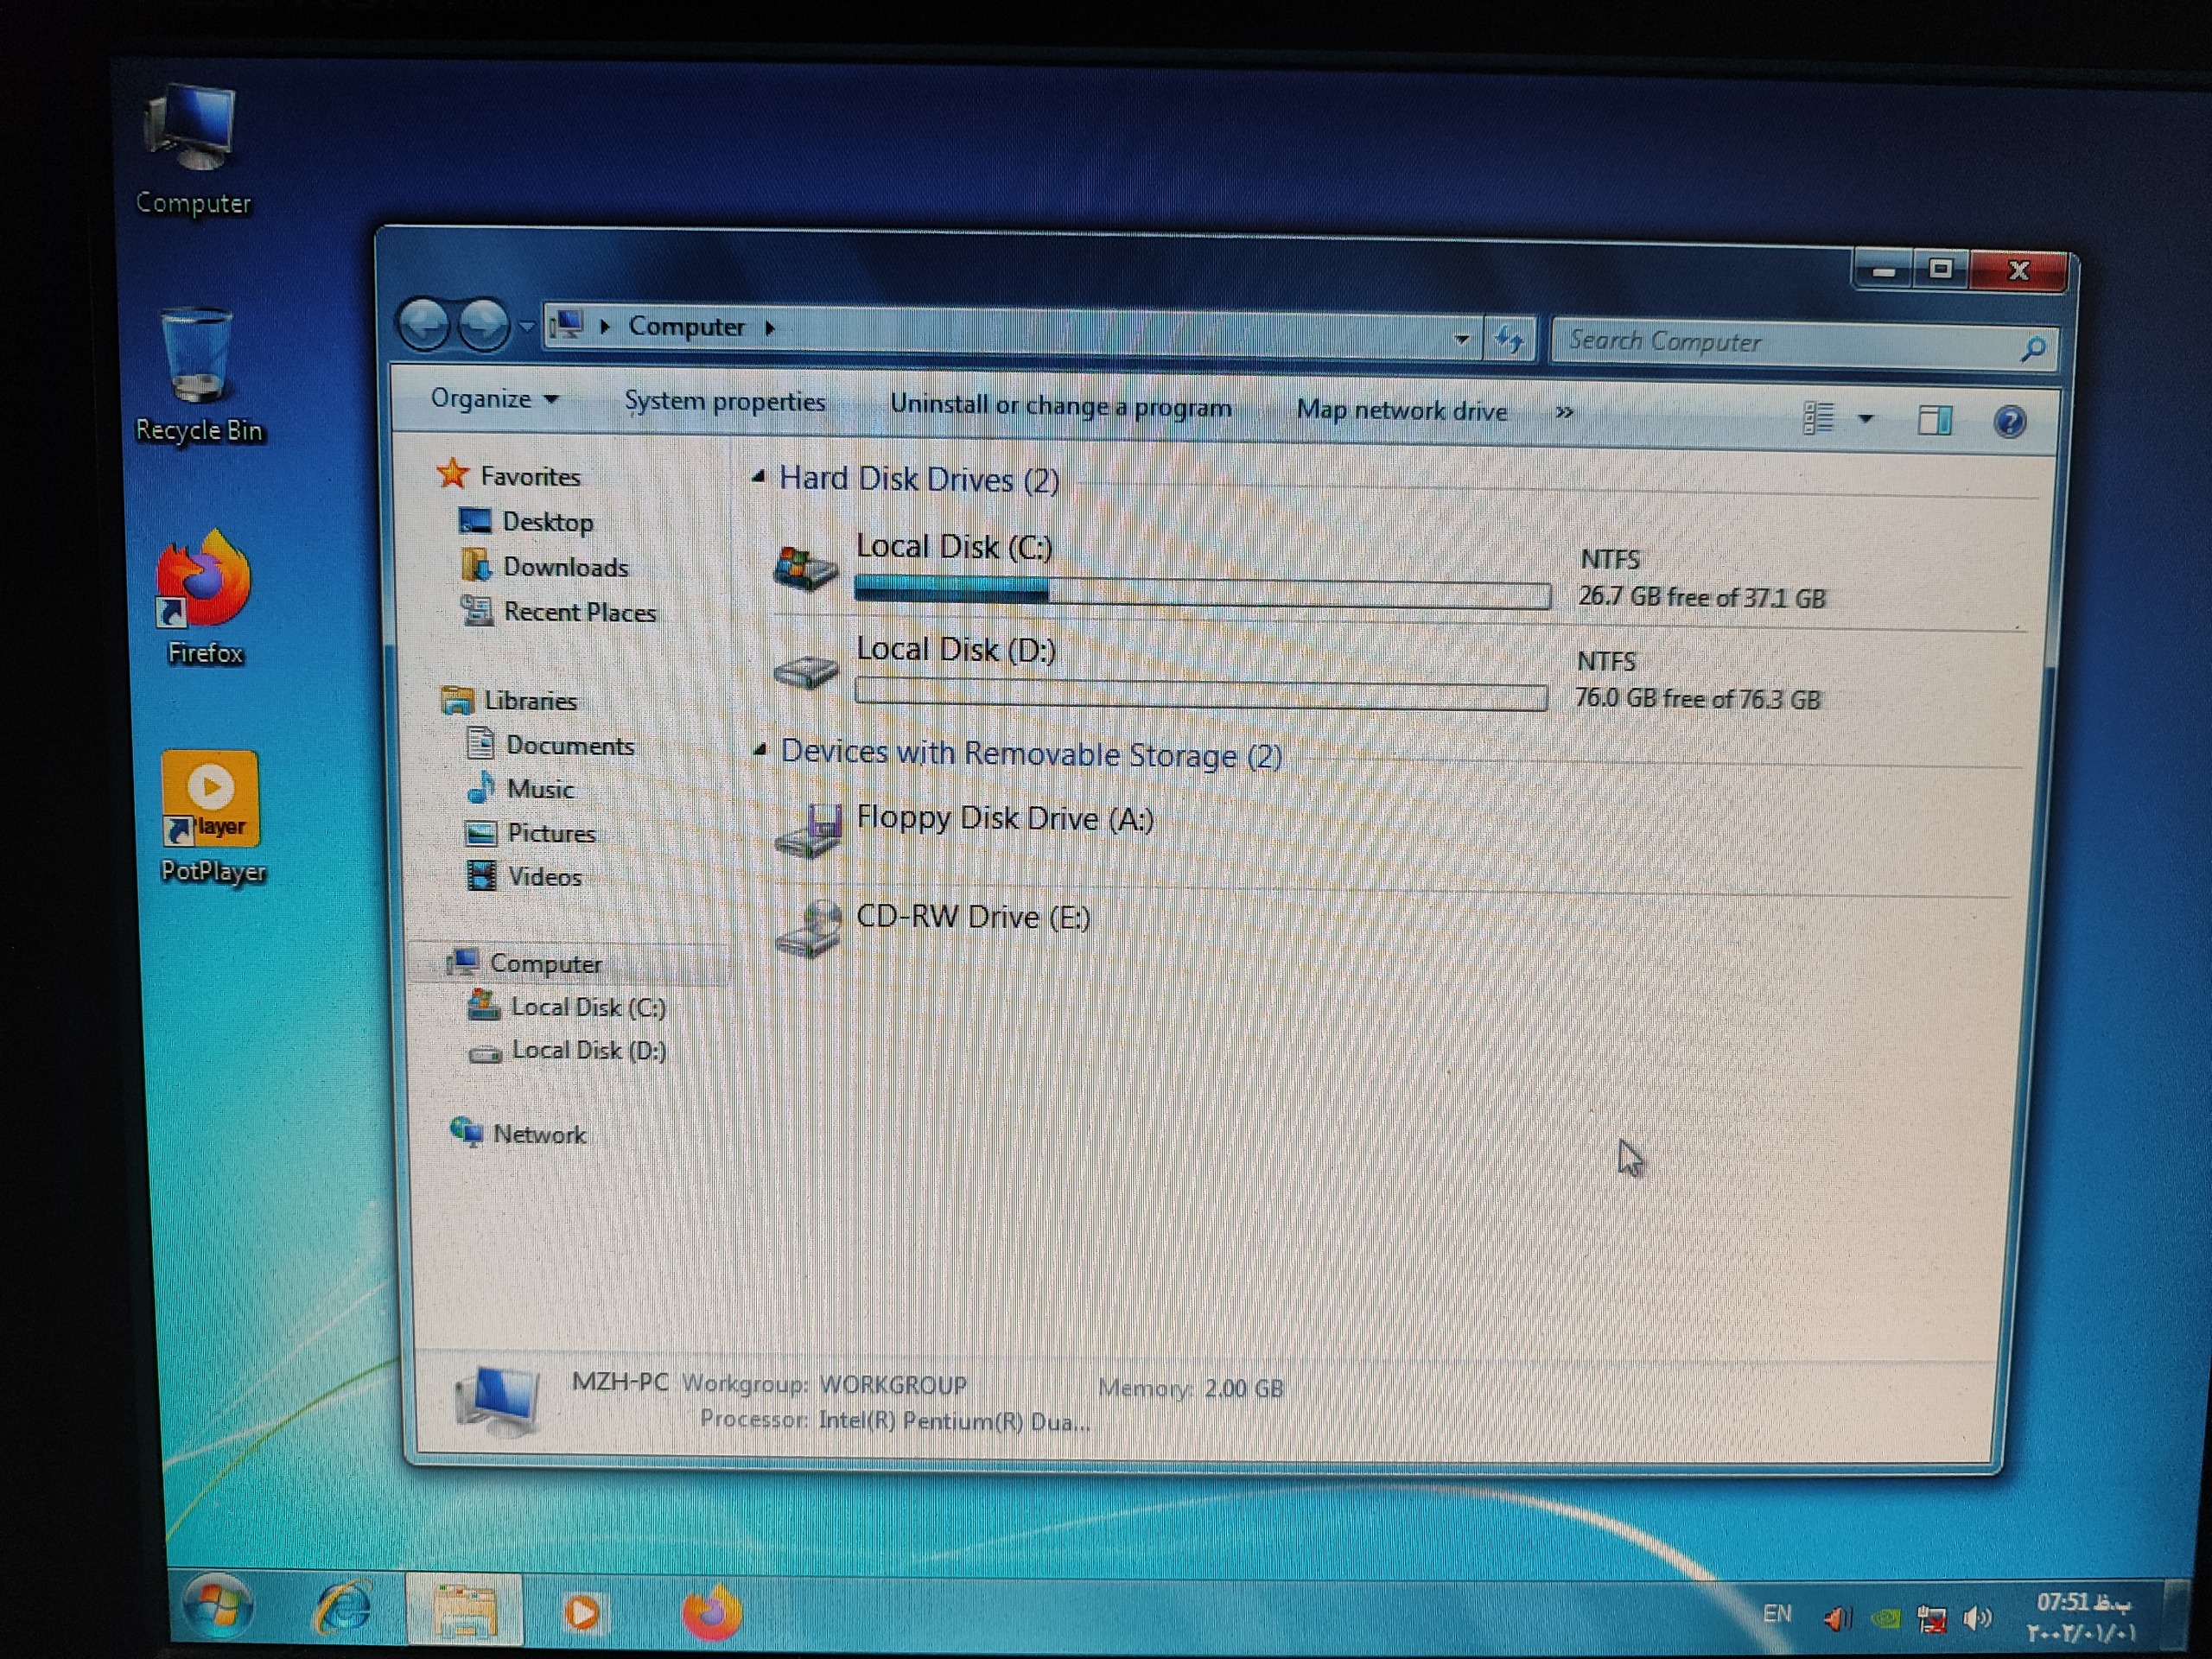The height and width of the screenshot is (1659, 2212).
Task: Open the view options dropdown arrow
Action: click(x=1865, y=419)
